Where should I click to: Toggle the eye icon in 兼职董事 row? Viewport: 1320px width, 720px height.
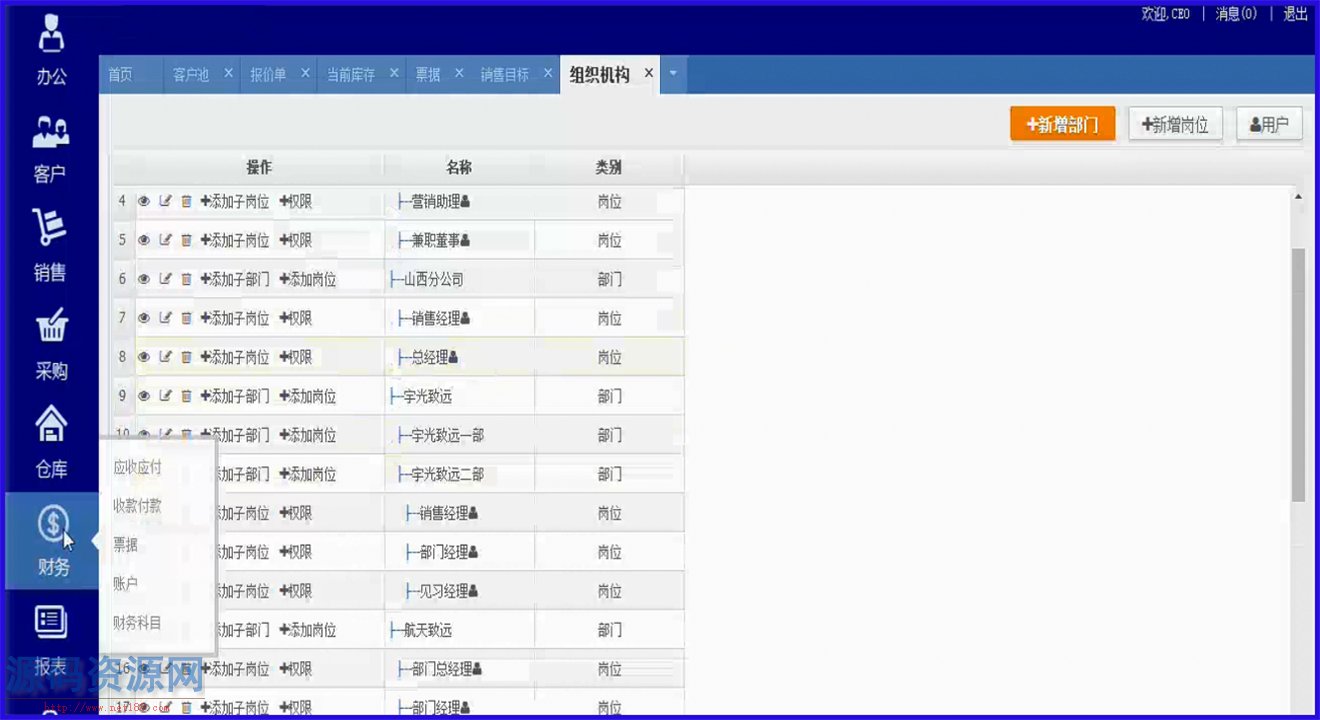pos(144,241)
